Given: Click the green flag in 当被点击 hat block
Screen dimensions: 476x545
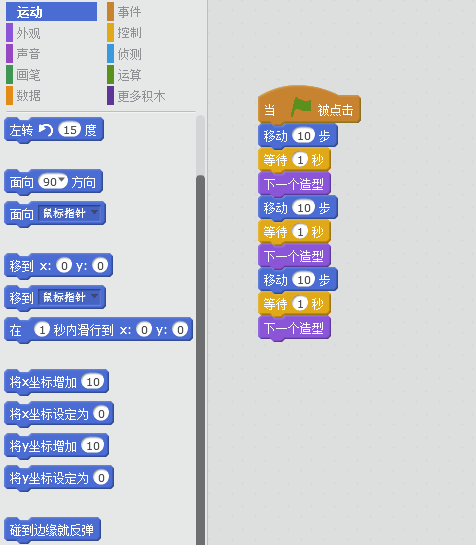Looking at the screenshot, I should 301,107.
